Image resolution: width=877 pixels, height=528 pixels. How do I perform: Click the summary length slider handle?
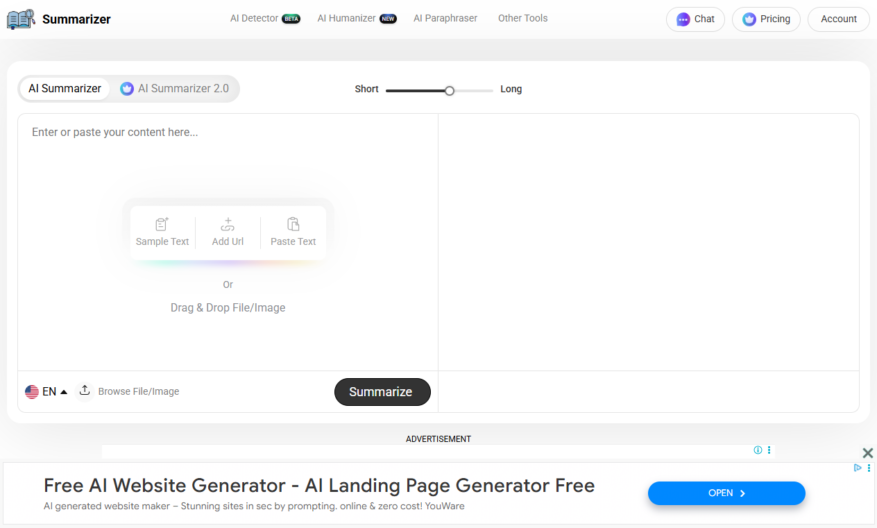449,91
